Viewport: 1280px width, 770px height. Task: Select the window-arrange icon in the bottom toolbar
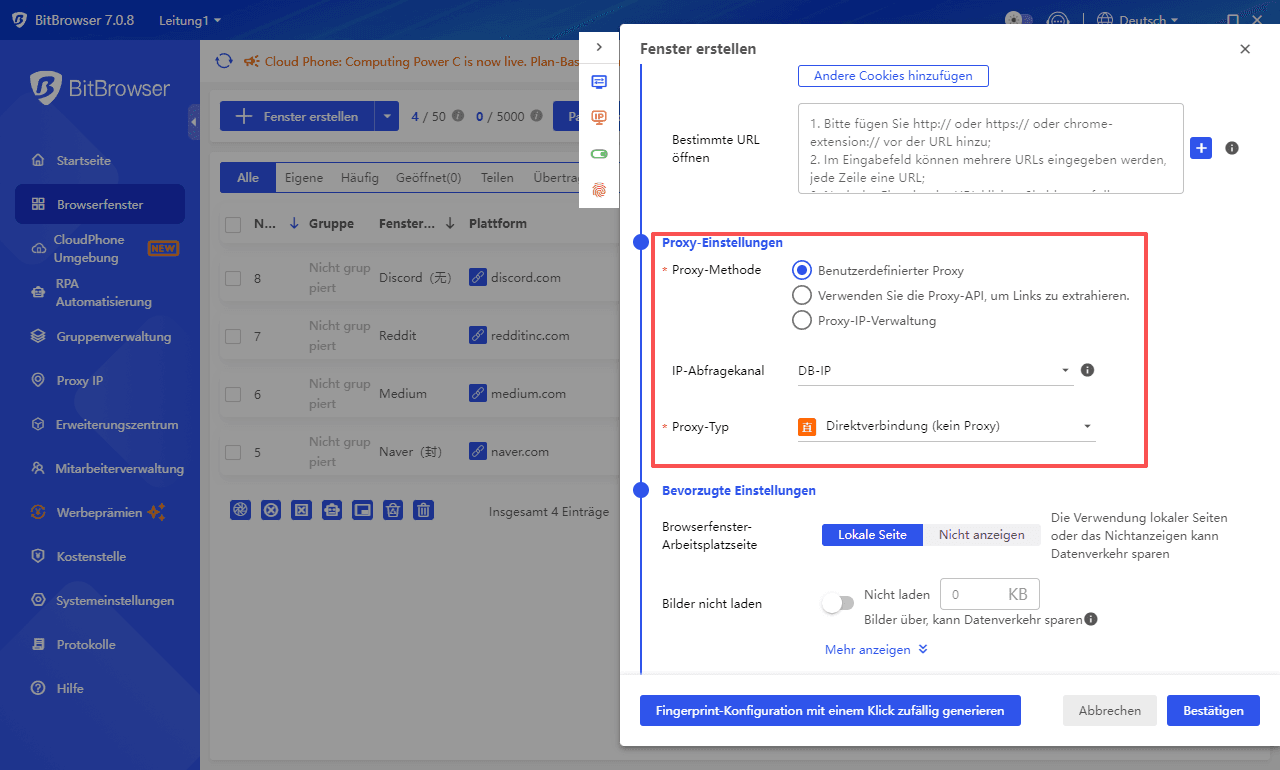(x=363, y=510)
